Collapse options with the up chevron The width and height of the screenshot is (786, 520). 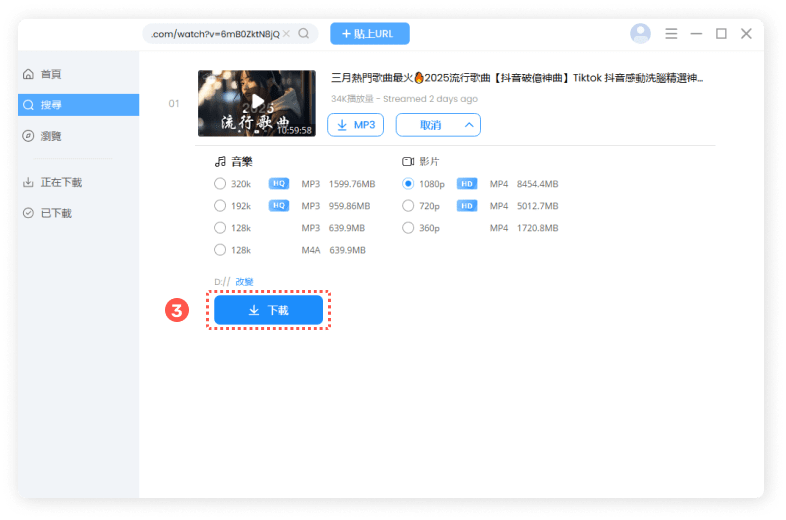469,125
